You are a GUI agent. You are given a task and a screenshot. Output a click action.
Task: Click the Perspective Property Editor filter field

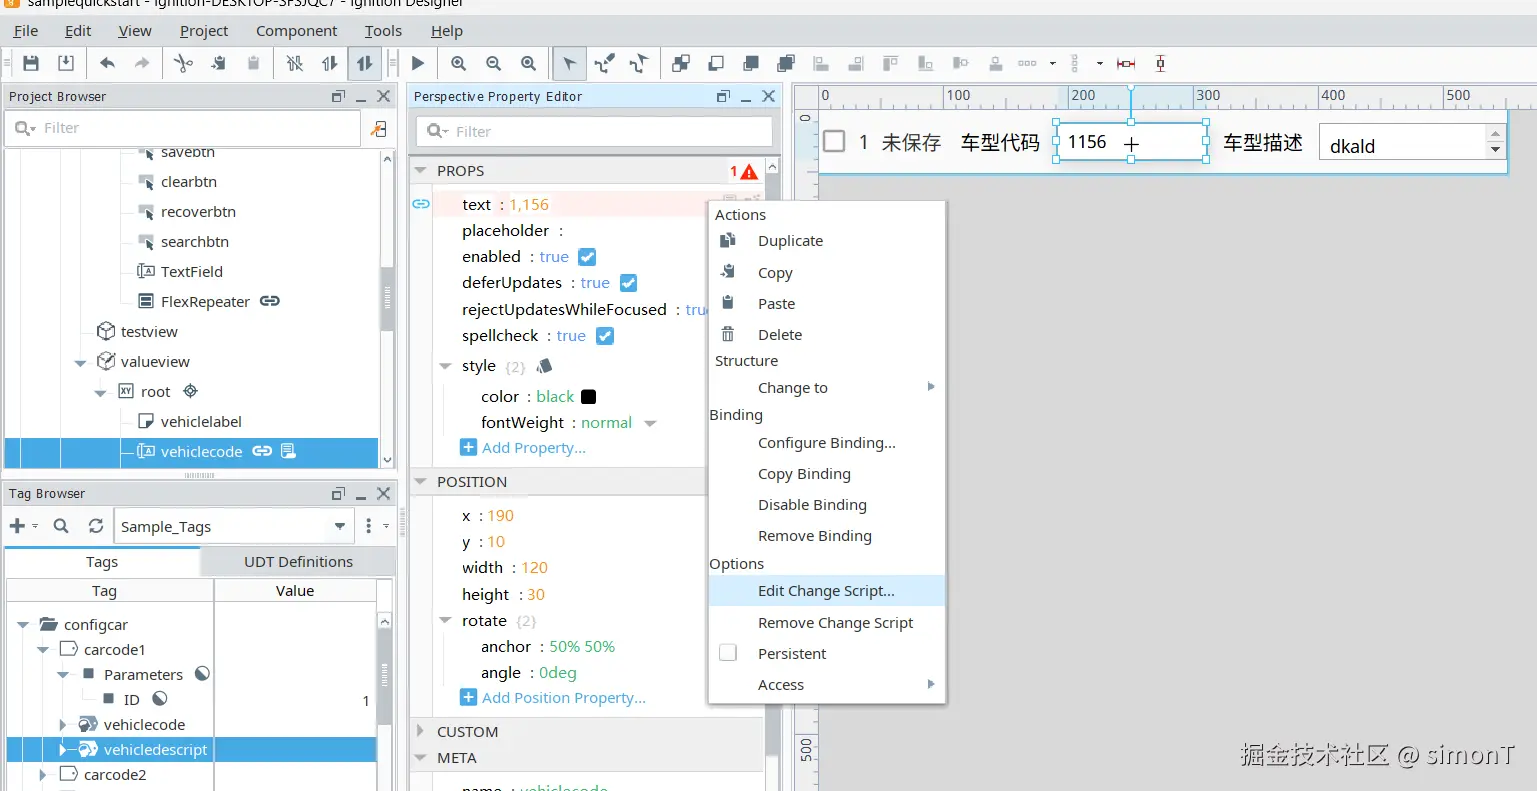594,132
